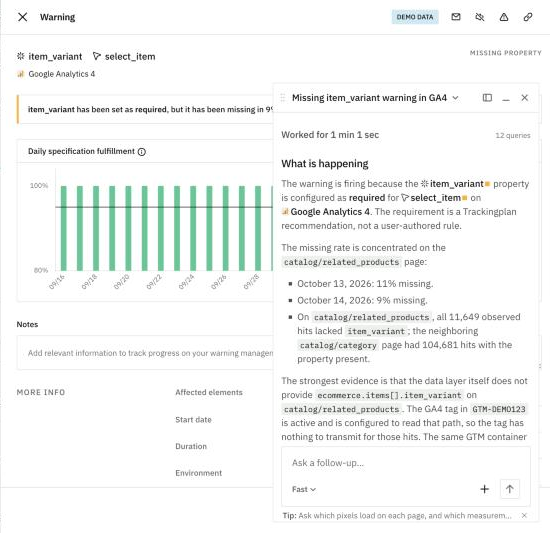Click the GTM-DEMO123 code tag

coord(499,409)
